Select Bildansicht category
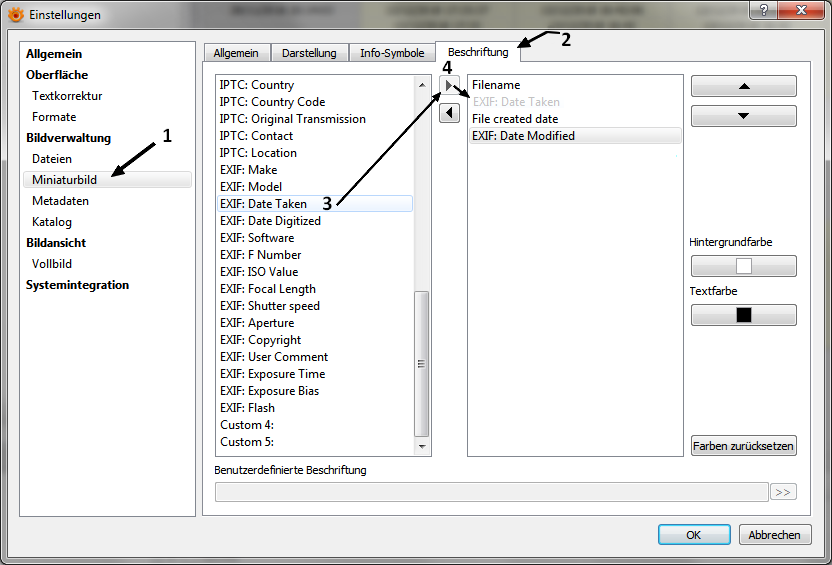 pyautogui.click(x=56, y=243)
